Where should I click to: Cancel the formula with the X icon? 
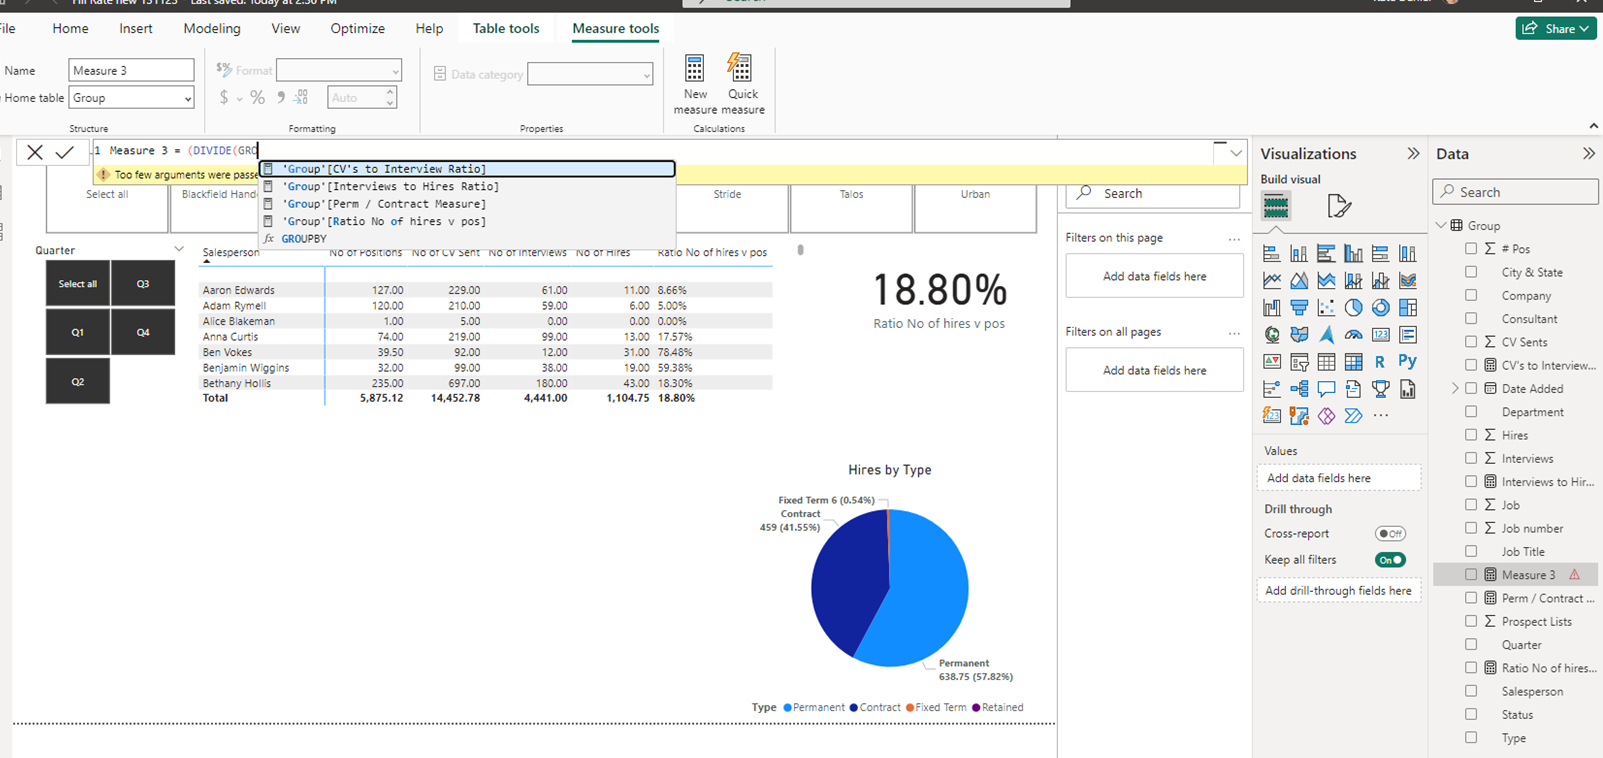click(35, 152)
